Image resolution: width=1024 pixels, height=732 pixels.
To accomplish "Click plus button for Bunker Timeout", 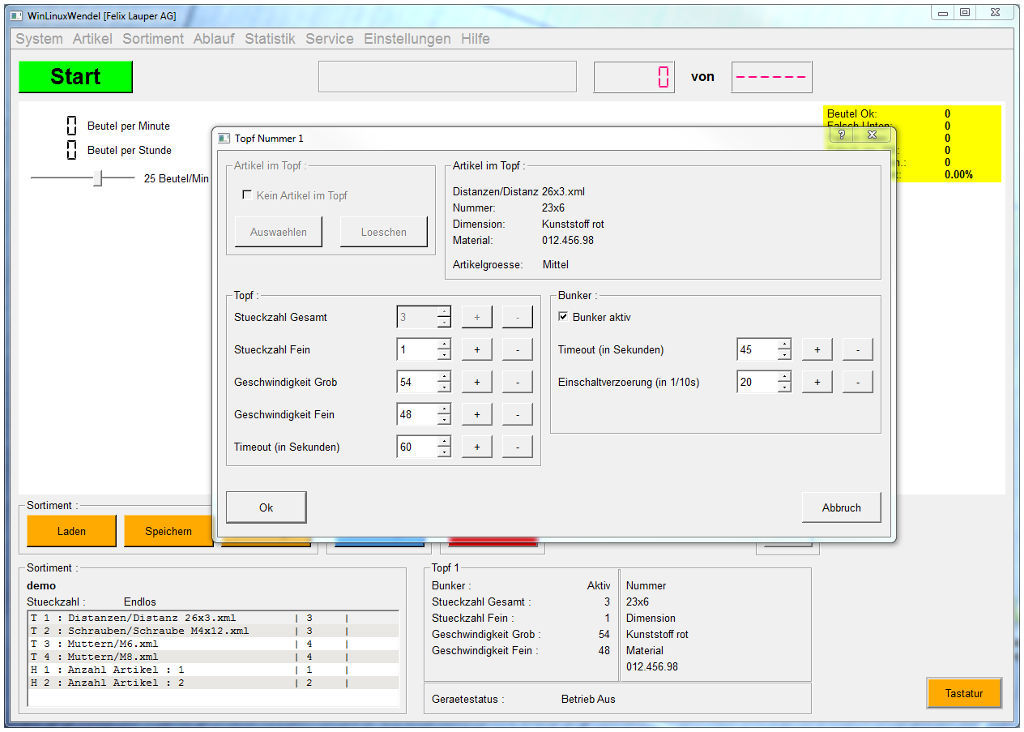I will tap(817, 349).
